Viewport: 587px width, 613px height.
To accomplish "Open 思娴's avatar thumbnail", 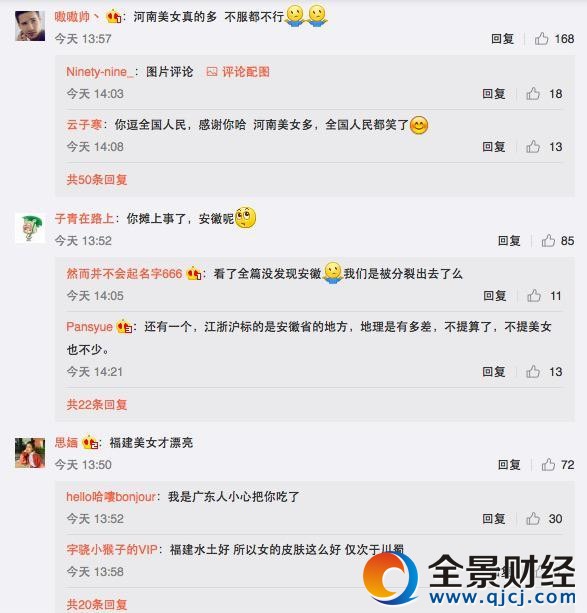I will 30,453.
